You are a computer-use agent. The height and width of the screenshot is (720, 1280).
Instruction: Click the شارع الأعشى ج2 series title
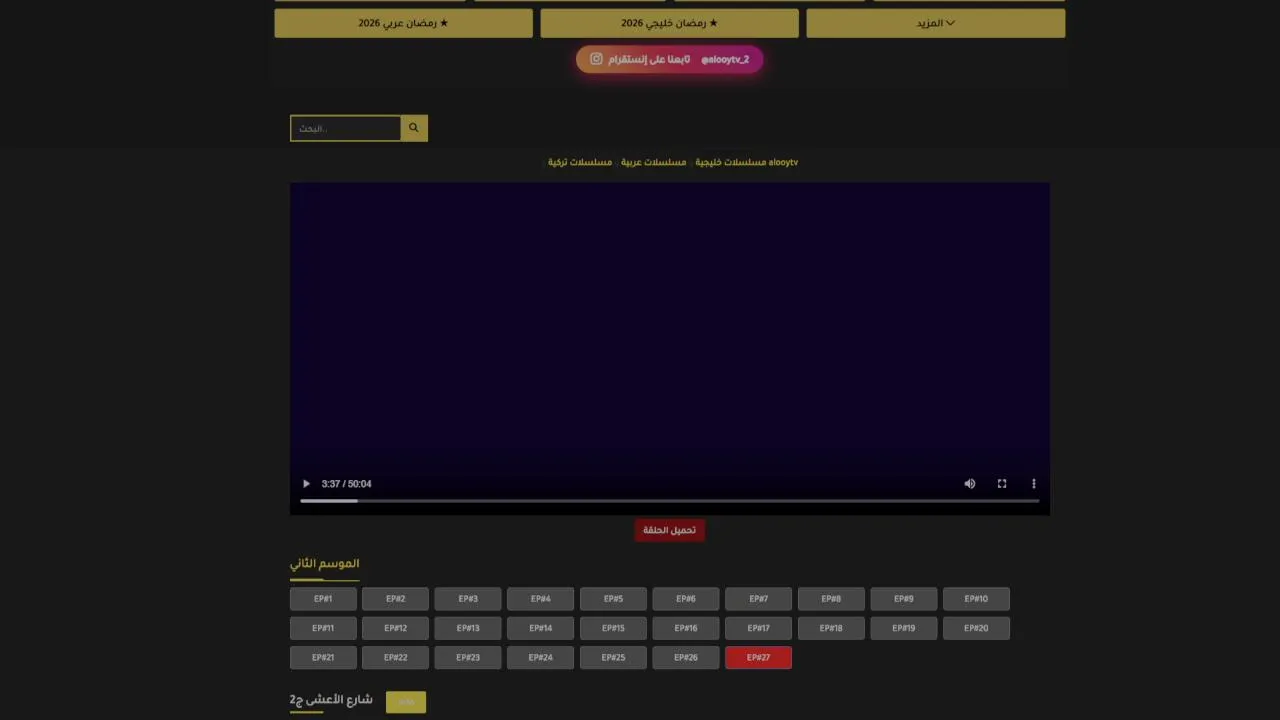coord(331,700)
